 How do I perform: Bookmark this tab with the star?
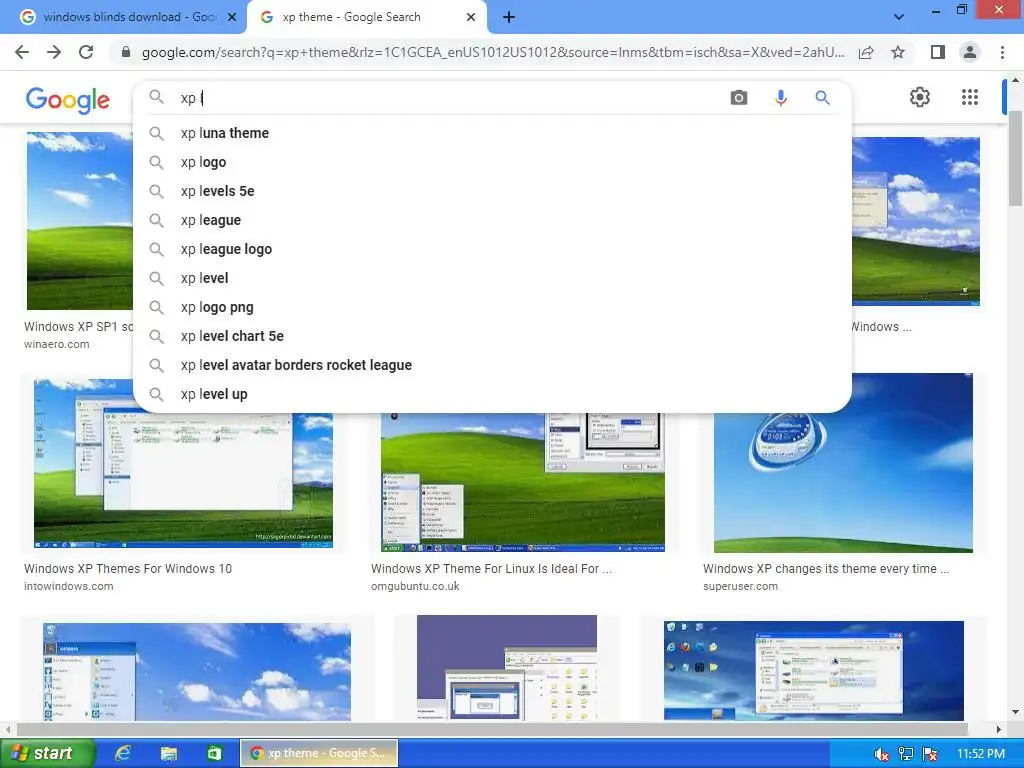898,52
